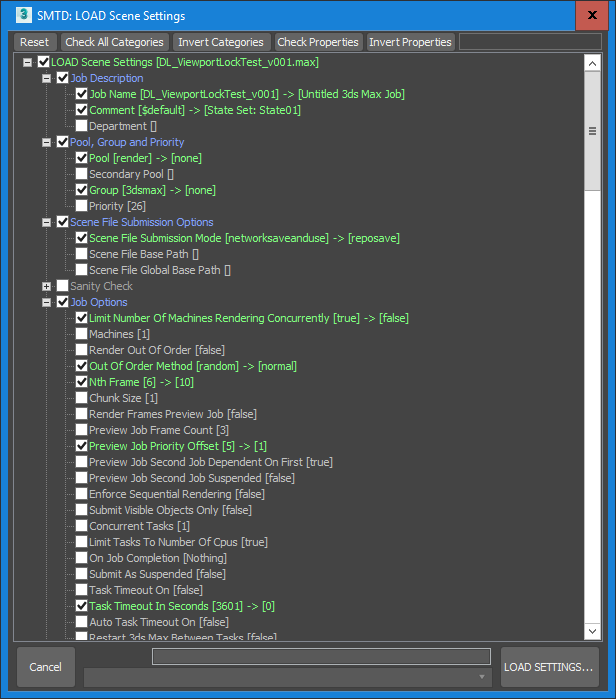Viewport: 616px width, 699px height.
Task: Collapse the Job Options category
Action: coord(46,303)
